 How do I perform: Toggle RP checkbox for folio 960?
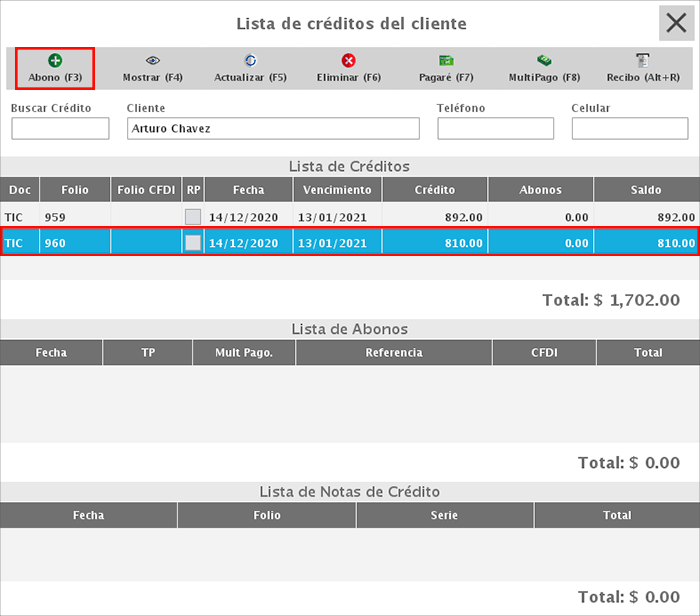pyautogui.click(x=193, y=243)
